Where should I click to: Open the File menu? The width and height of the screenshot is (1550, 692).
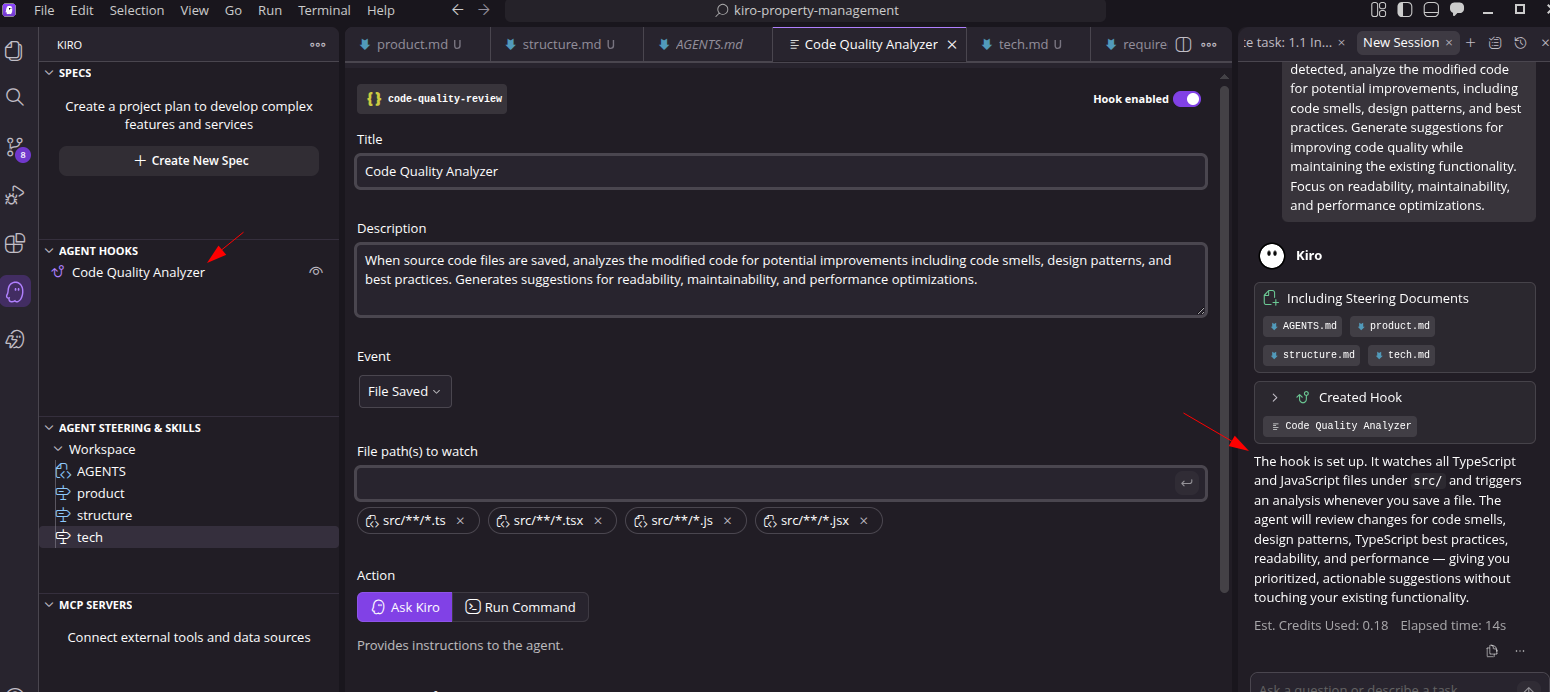44,10
